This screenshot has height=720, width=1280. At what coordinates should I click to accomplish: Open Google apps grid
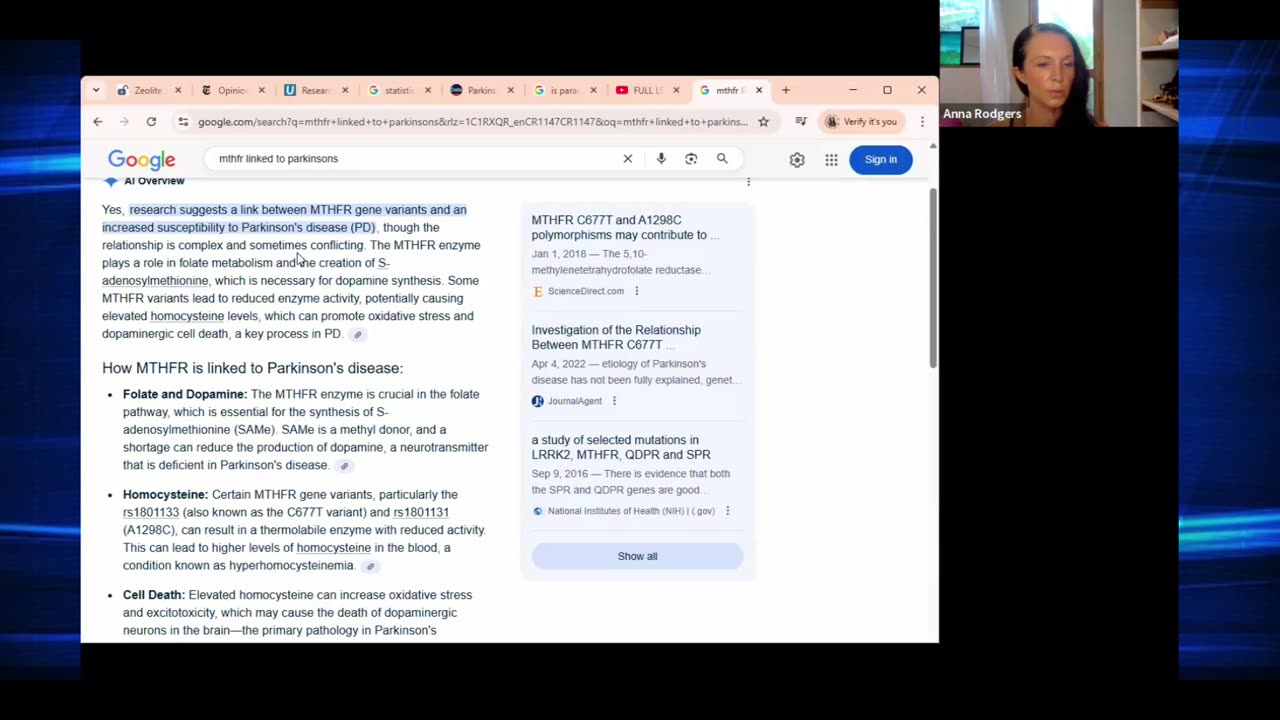pyautogui.click(x=831, y=160)
